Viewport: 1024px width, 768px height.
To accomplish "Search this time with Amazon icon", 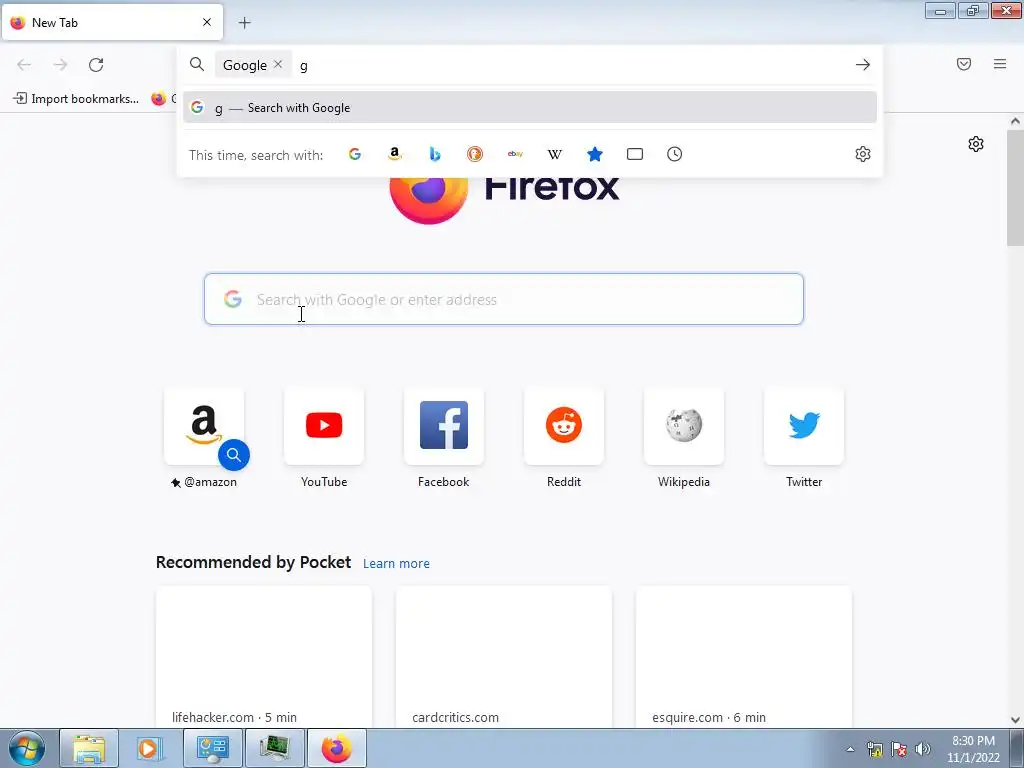I will (x=394, y=154).
